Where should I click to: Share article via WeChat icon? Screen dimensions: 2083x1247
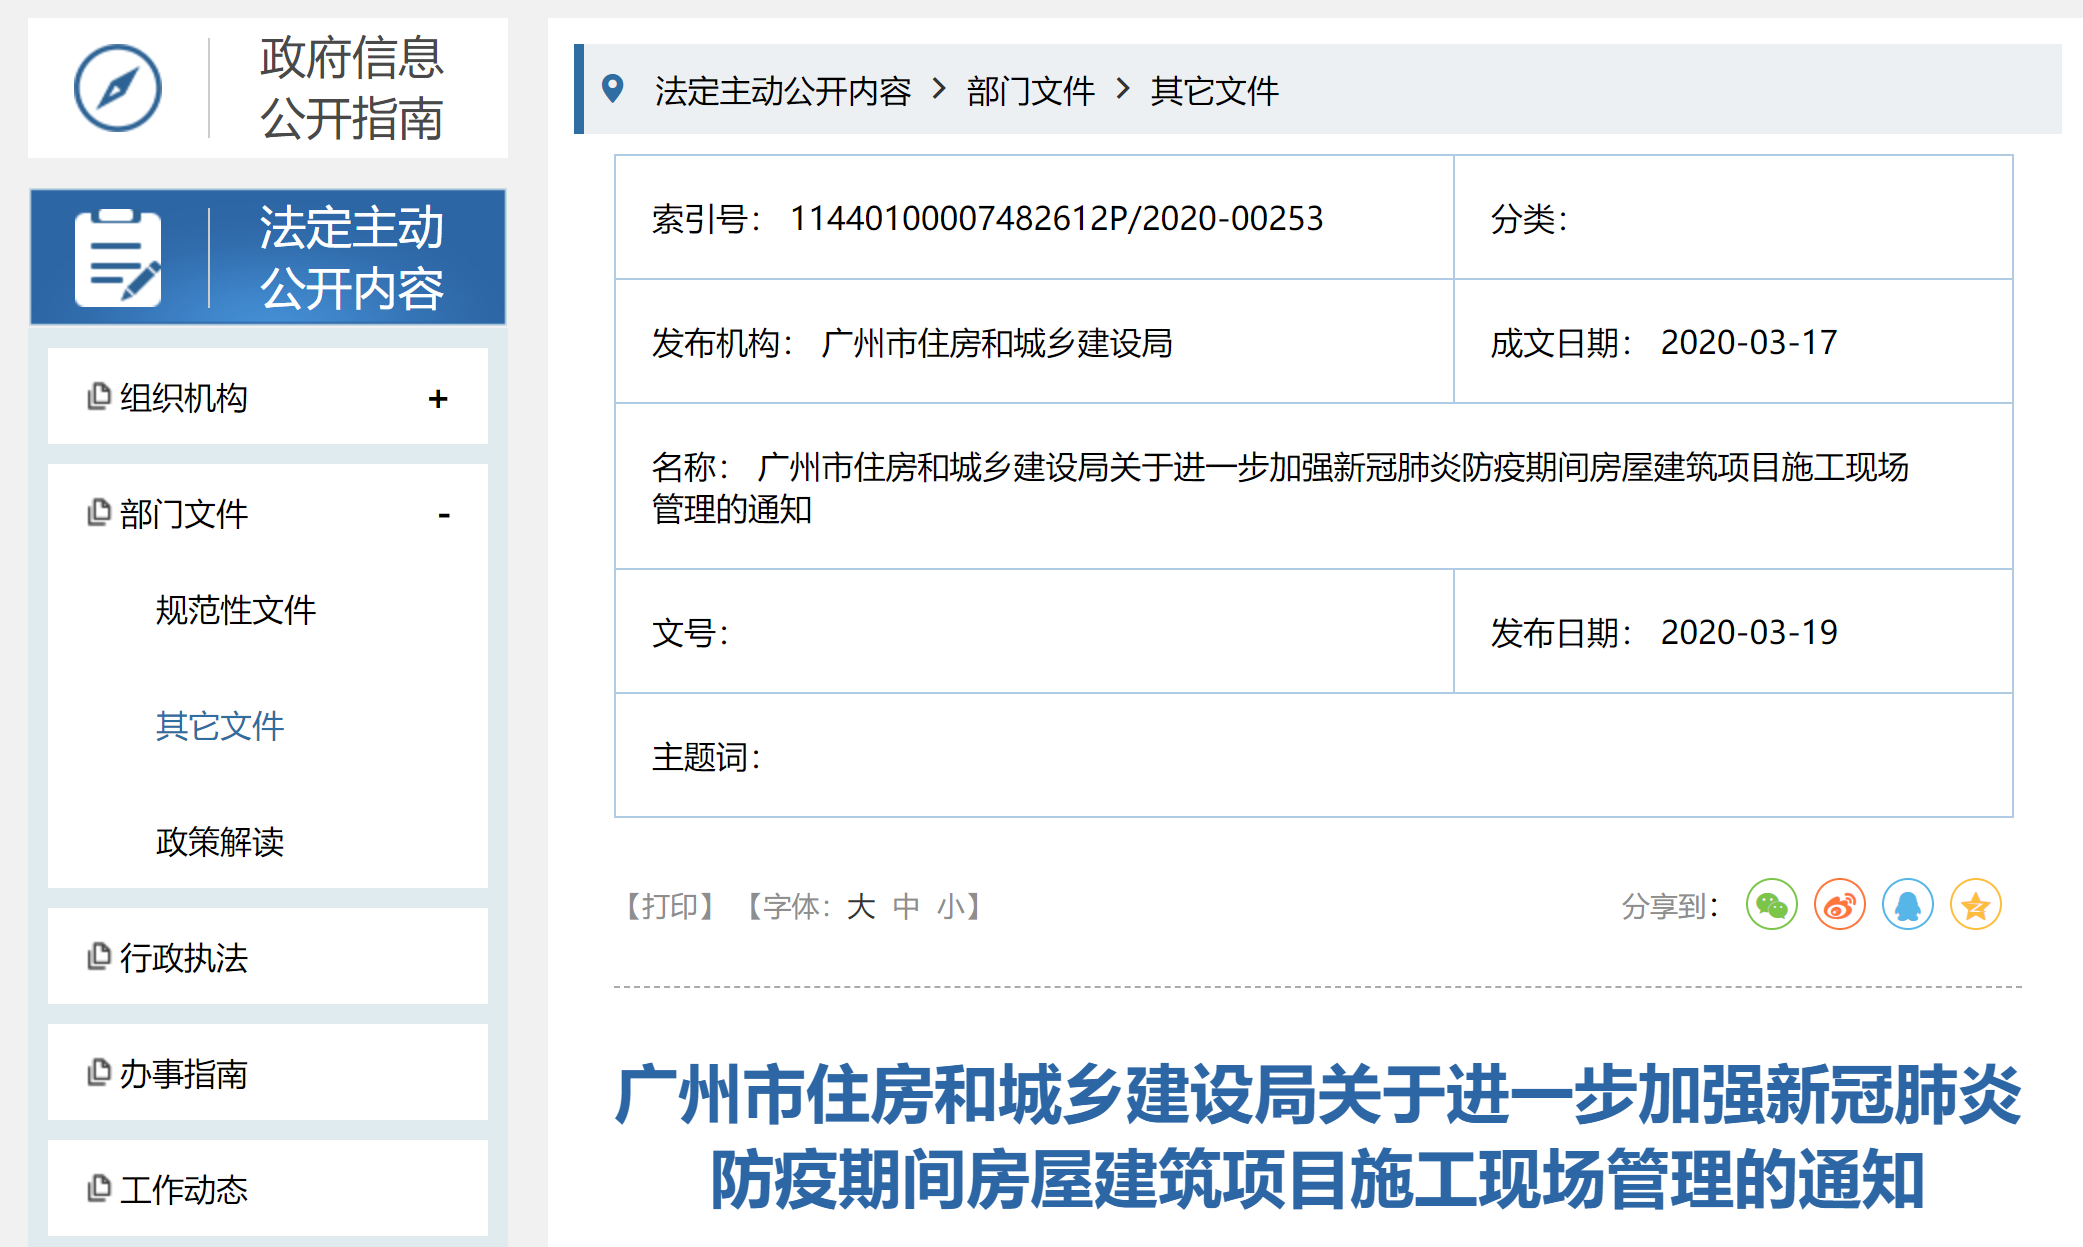click(x=1771, y=906)
